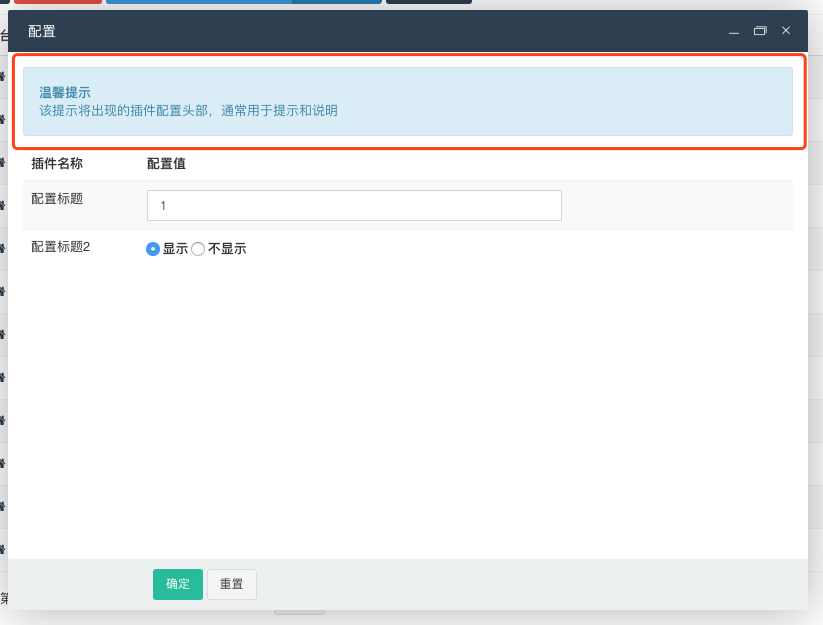
Task: Confirm with the 确定 button
Action: pos(178,584)
